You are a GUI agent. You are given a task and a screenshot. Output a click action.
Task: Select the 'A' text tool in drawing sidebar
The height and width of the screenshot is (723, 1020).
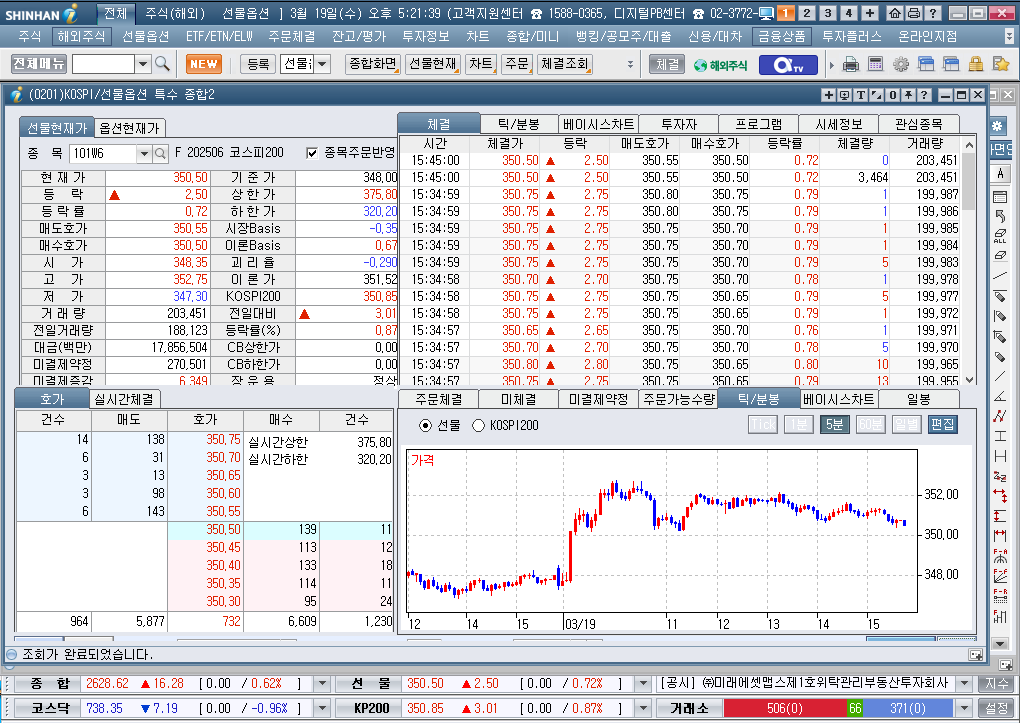click(x=1000, y=174)
